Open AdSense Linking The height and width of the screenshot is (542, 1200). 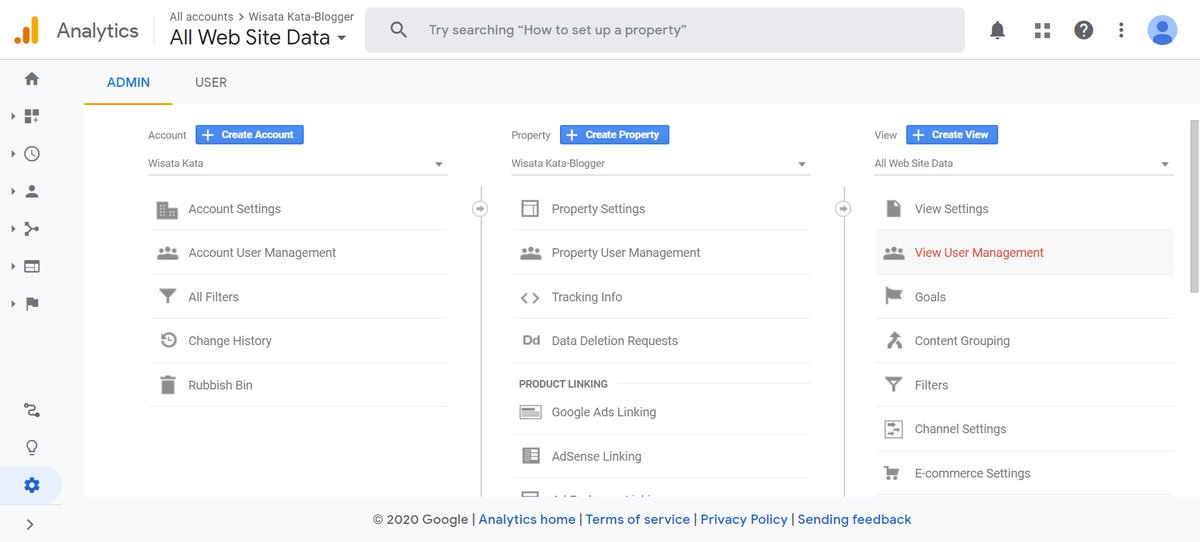tap(661, 456)
